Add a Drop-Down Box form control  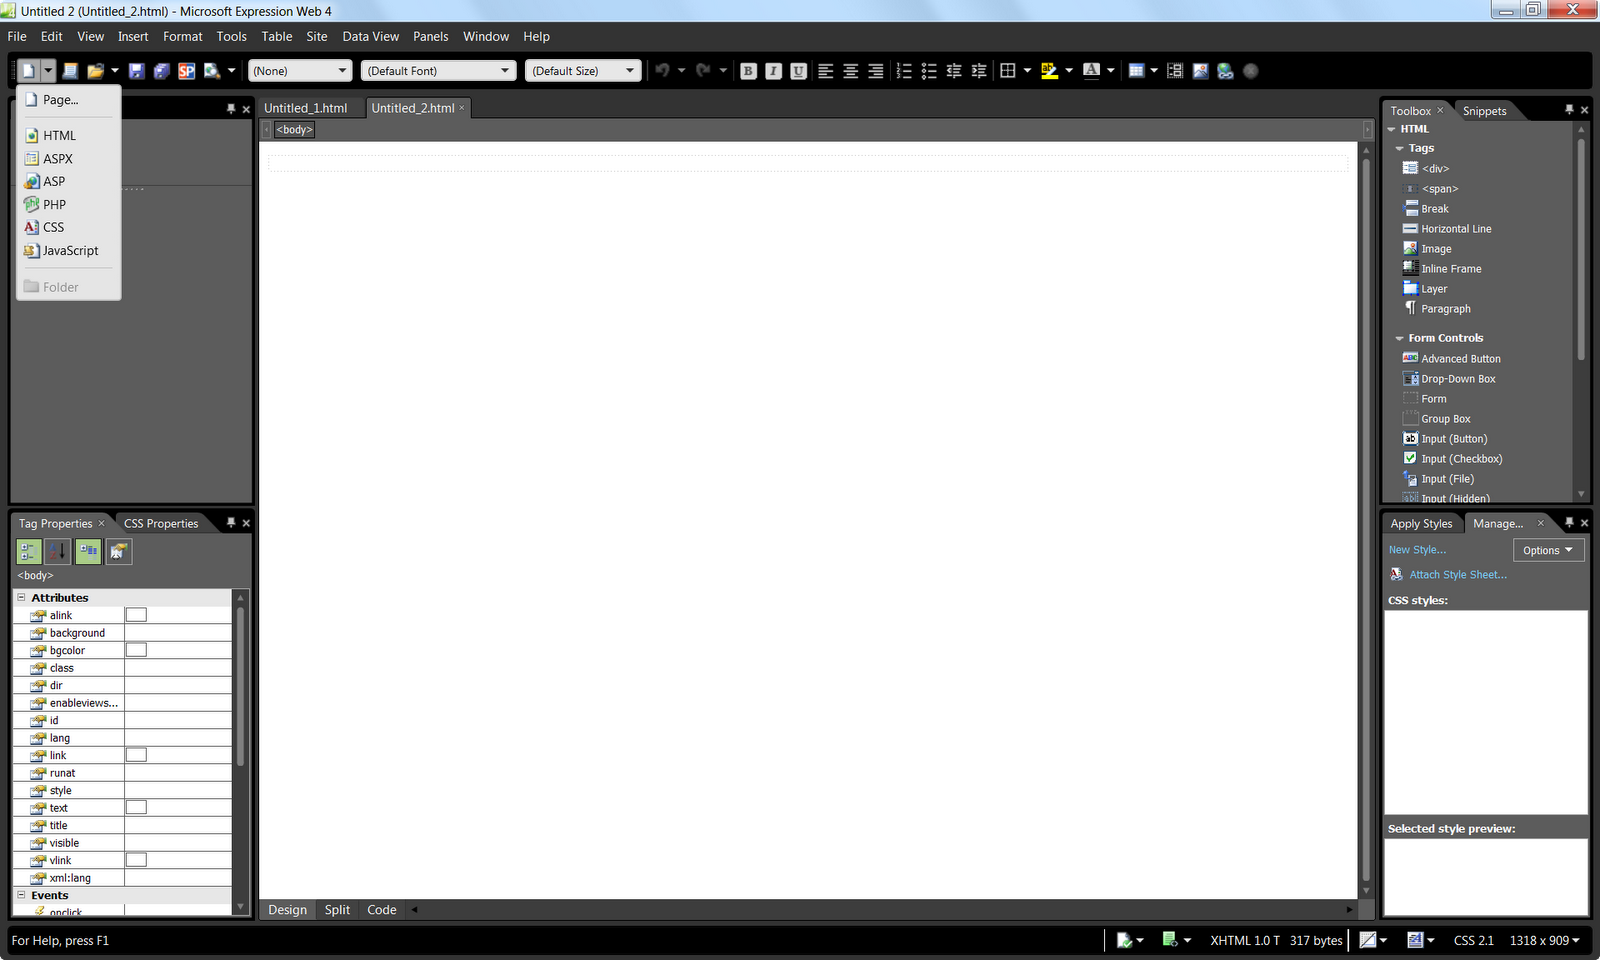pyautogui.click(x=1457, y=378)
